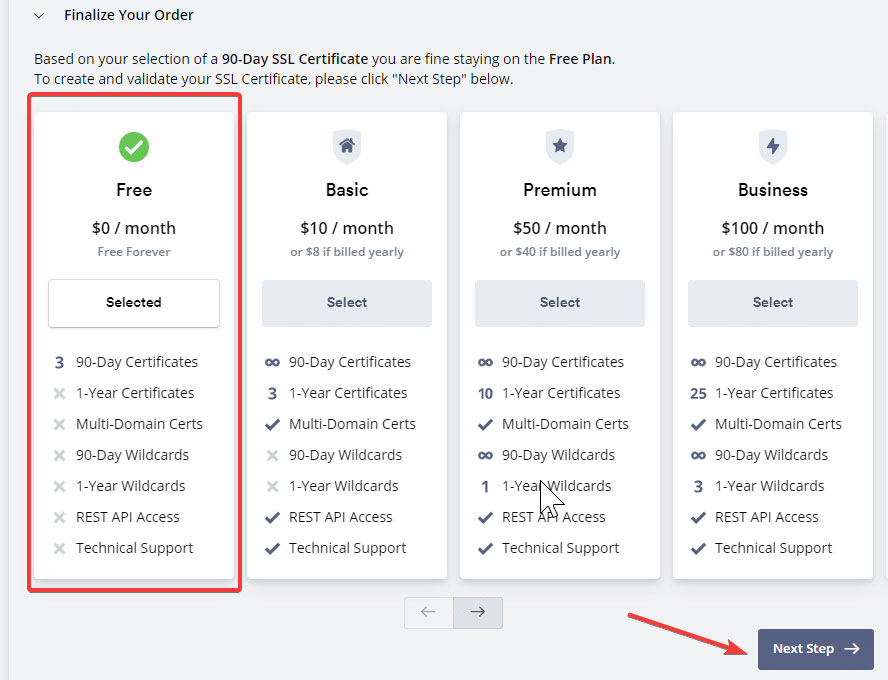Click the X icon beside Basic's 90-Day Wildcards

(270, 455)
